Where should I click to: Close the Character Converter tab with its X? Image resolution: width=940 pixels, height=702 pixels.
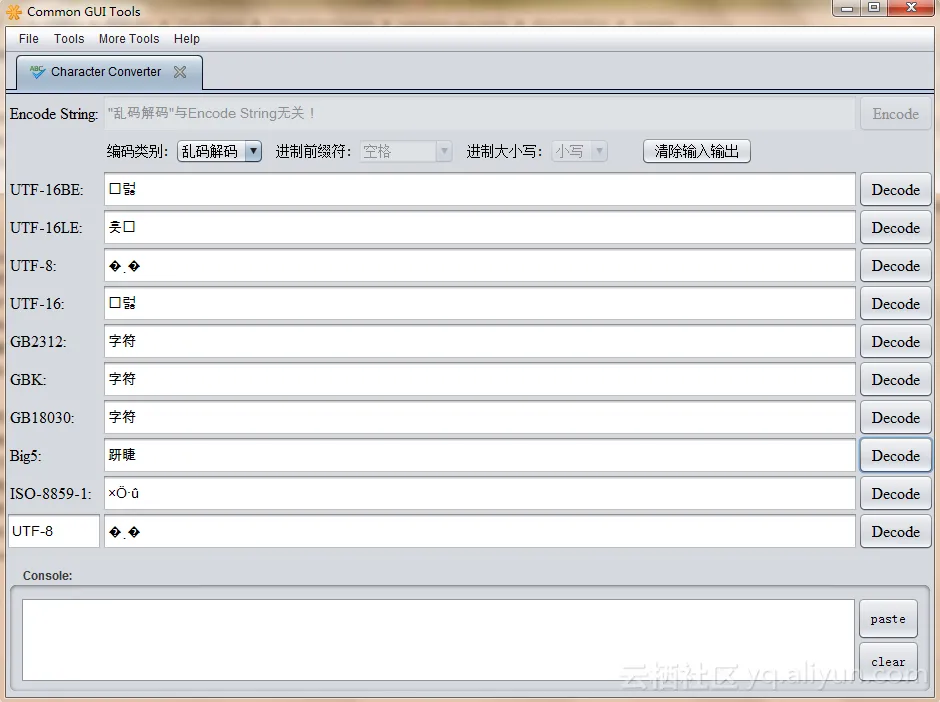pos(180,72)
